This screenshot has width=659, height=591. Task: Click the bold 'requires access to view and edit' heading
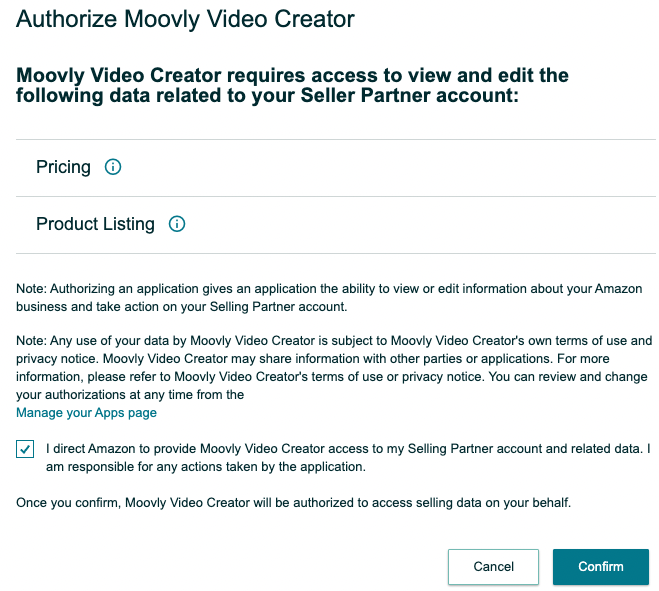(292, 85)
